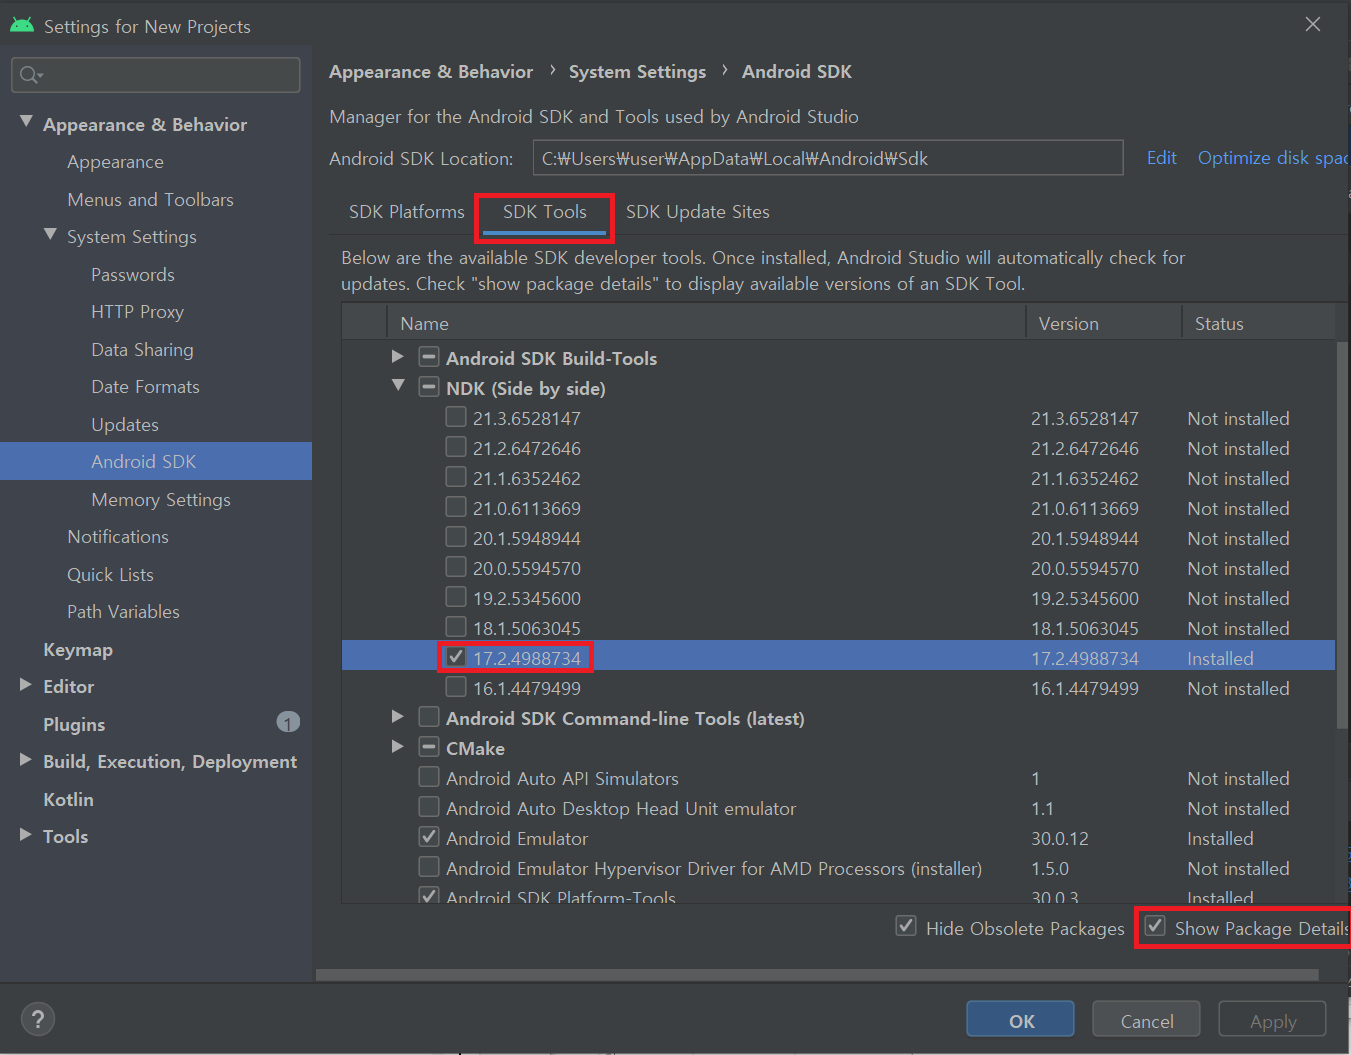
Task: Sort by Name column header
Action: tap(706, 323)
